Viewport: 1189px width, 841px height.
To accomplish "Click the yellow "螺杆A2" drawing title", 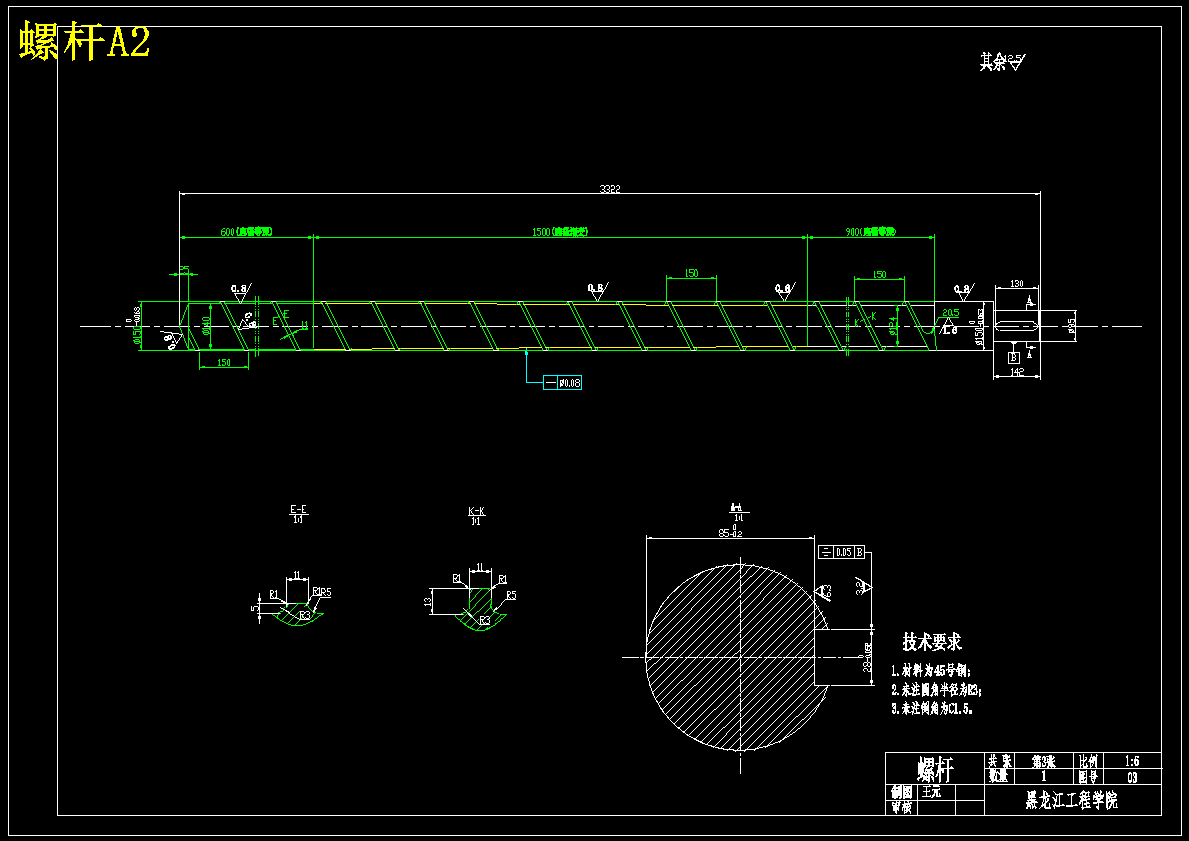I will pyautogui.click(x=84, y=42).
